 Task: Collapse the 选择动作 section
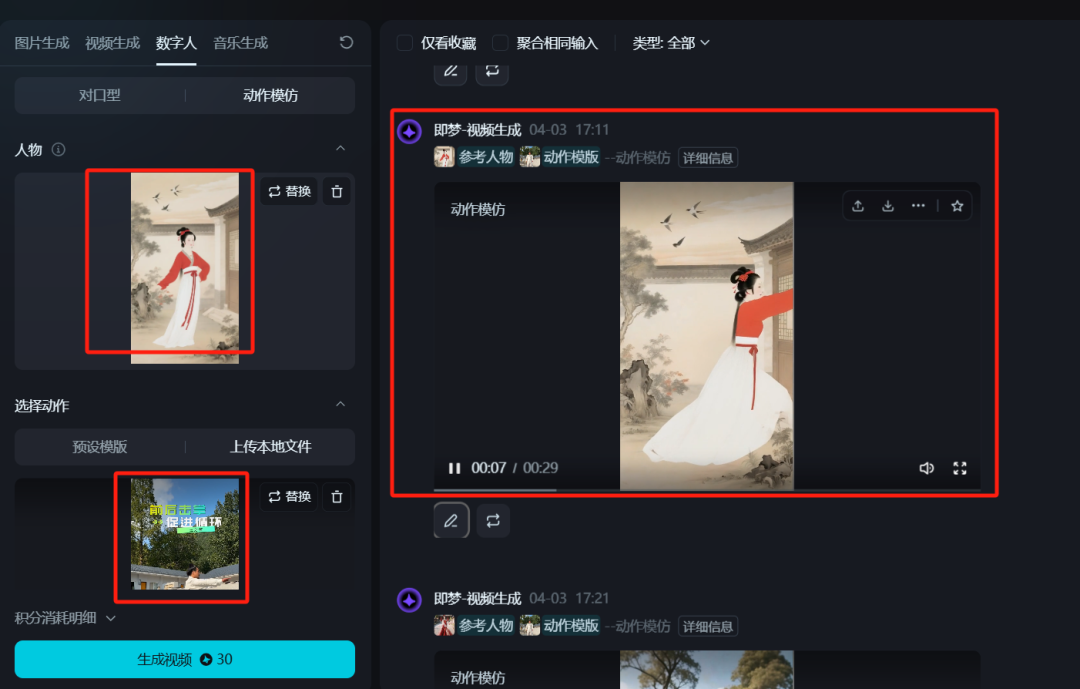tap(340, 404)
